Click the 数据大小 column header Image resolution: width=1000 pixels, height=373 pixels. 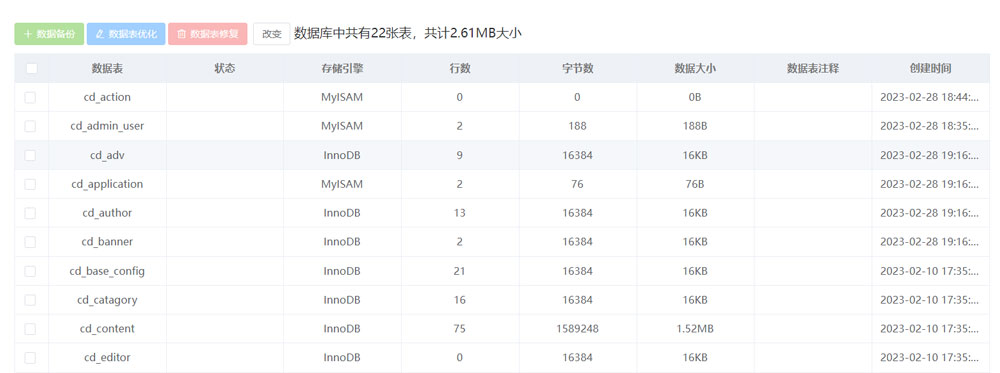point(695,68)
